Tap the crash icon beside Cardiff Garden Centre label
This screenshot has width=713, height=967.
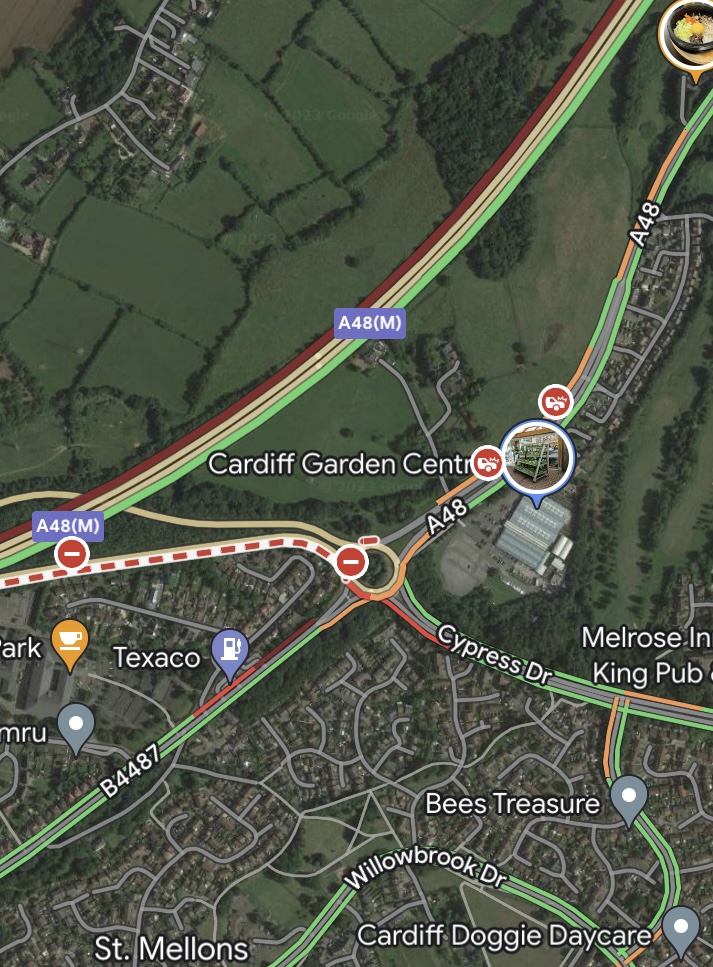pyautogui.click(x=487, y=463)
